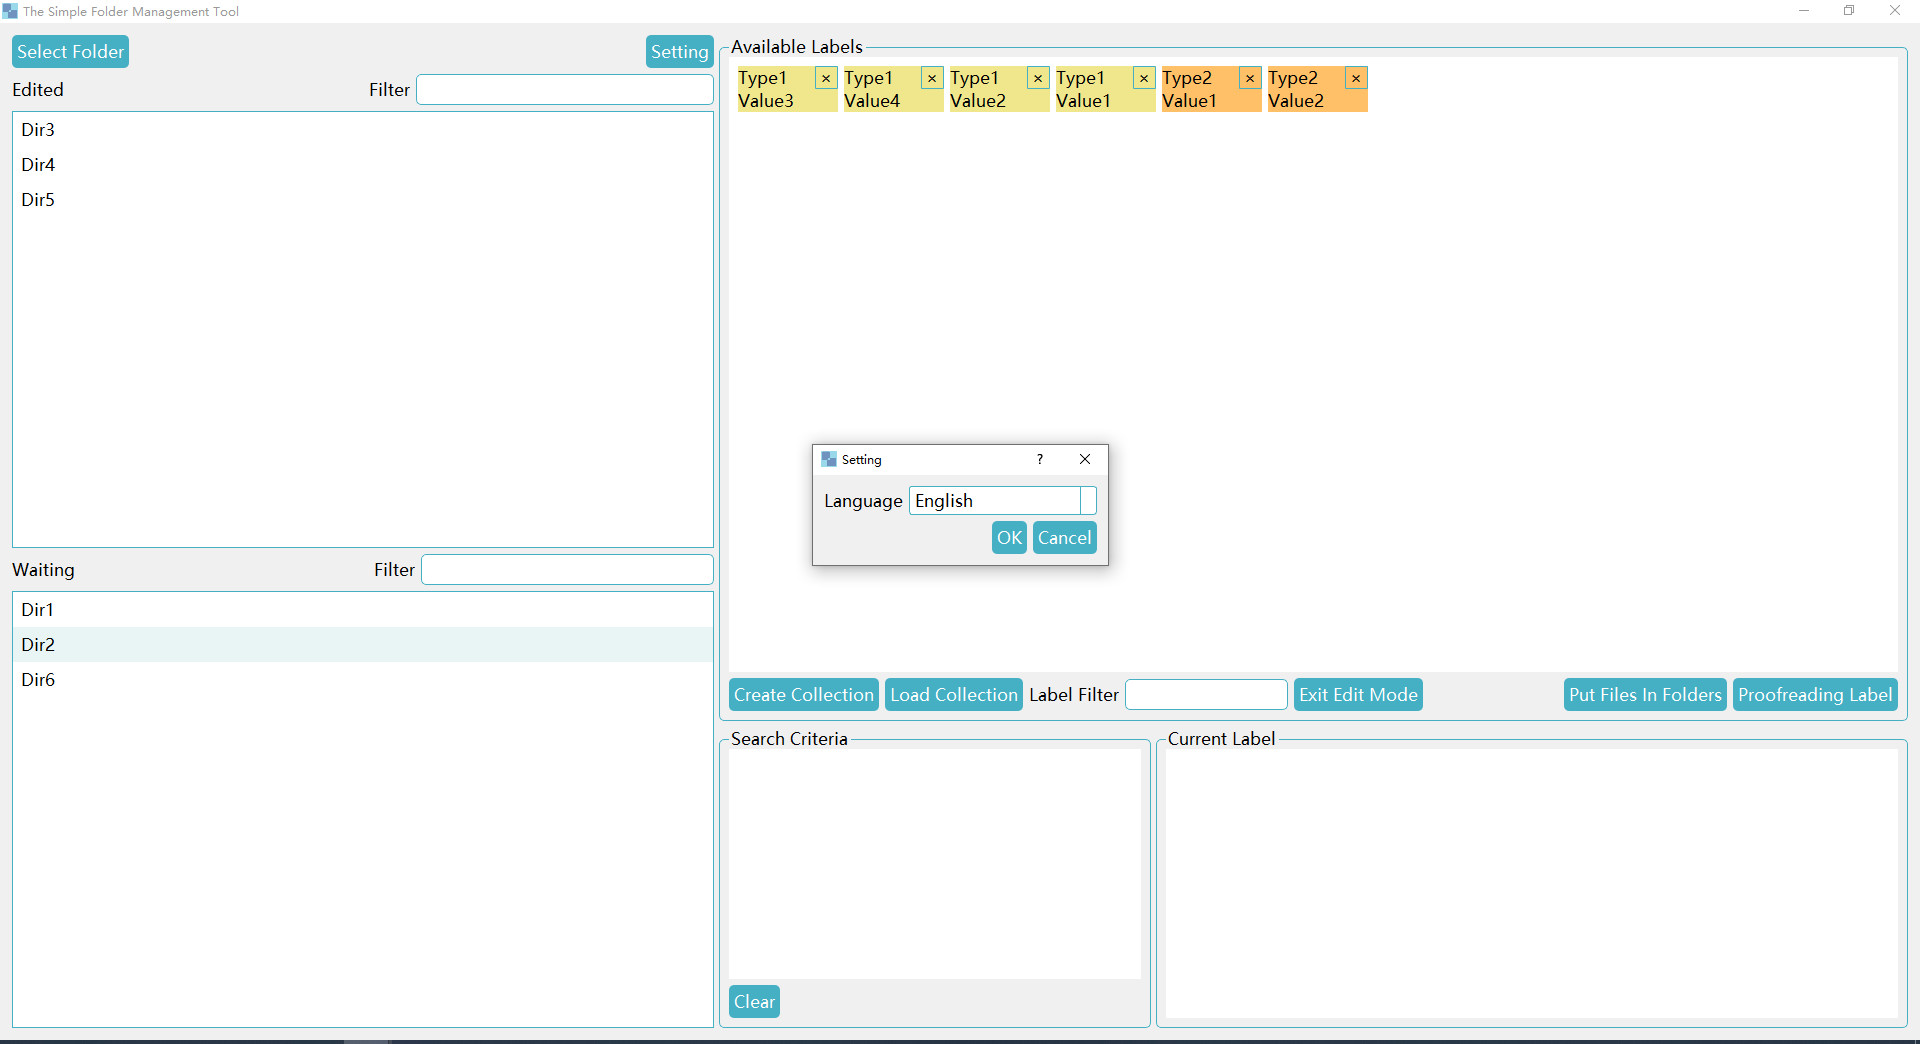
Task: Click Proofreading Label
Action: [1815, 694]
